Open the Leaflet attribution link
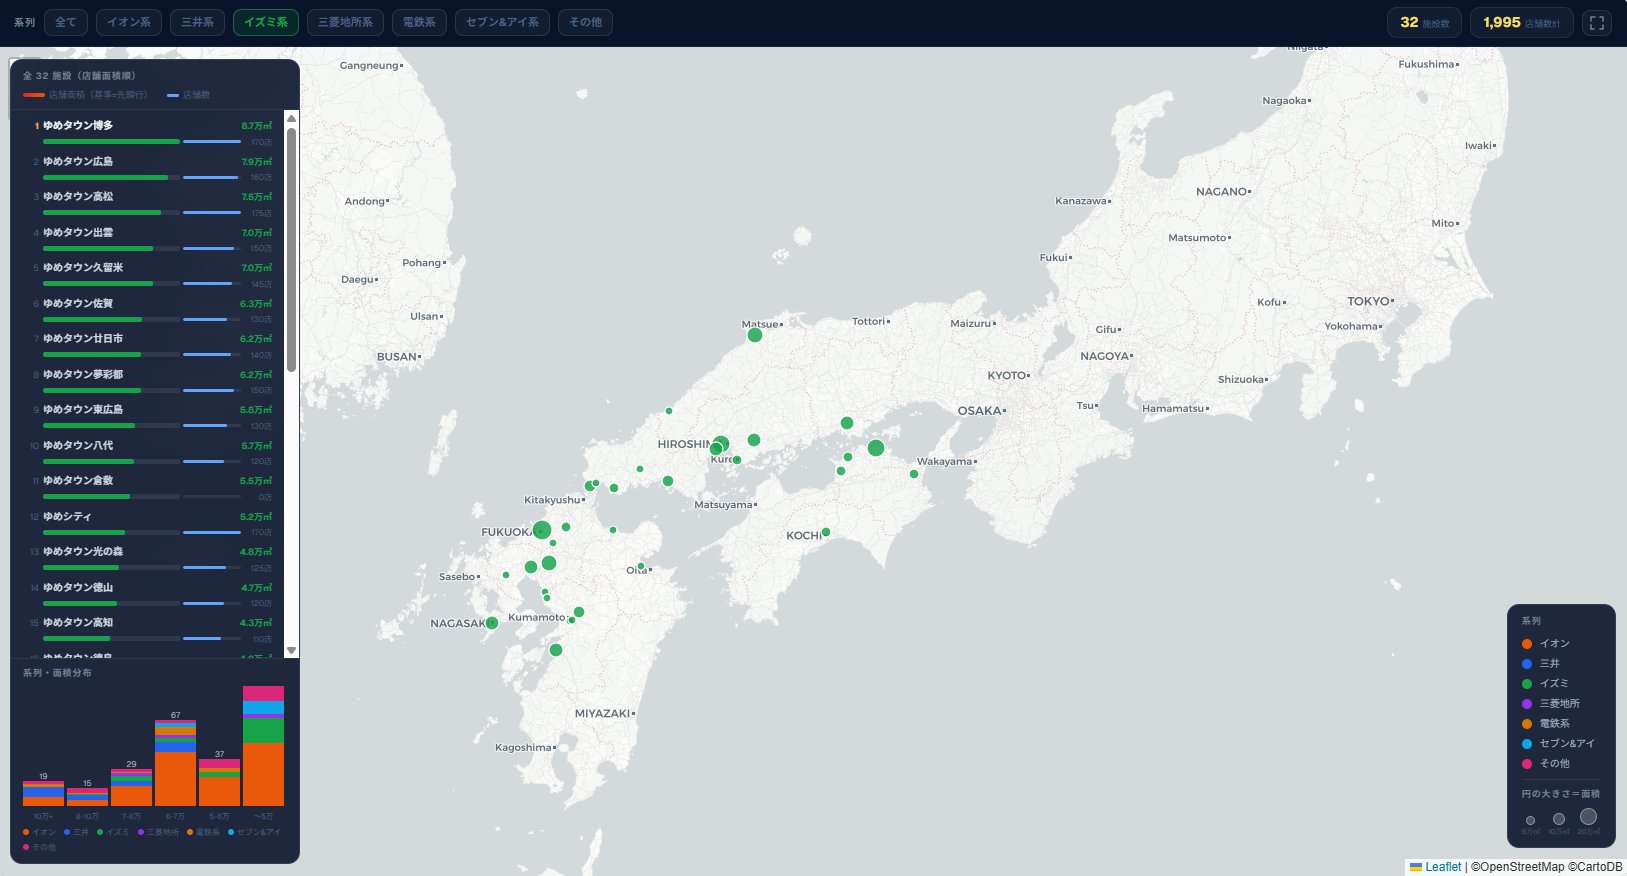1627x876 pixels. point(1443,867)
